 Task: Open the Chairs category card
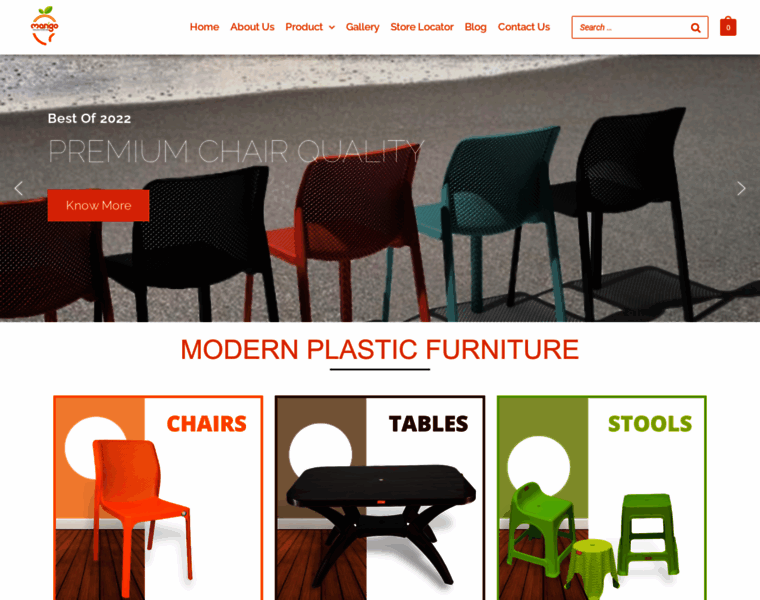(158, 498)
